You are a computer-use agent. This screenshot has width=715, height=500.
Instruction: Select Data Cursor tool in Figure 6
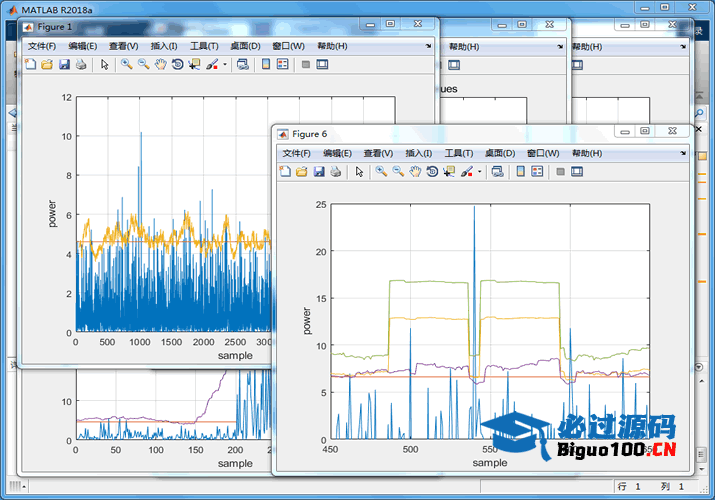click(x=450, y=171)
